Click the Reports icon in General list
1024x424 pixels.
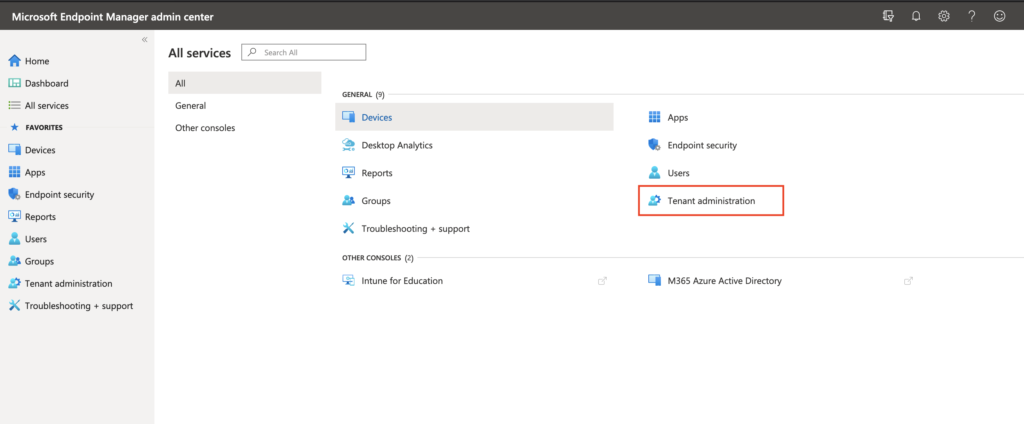(x=349, y=172)
